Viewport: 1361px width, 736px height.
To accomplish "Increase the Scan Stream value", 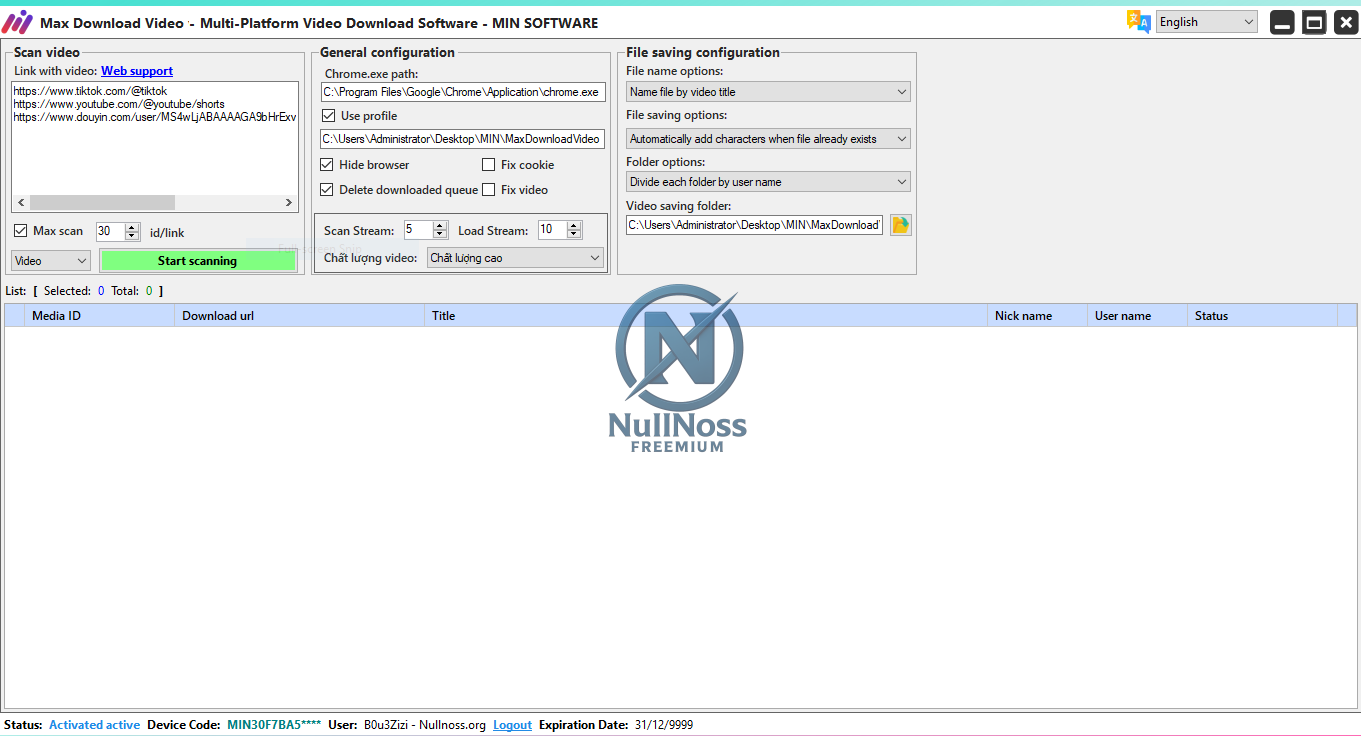I will click(x=440, y=224).
